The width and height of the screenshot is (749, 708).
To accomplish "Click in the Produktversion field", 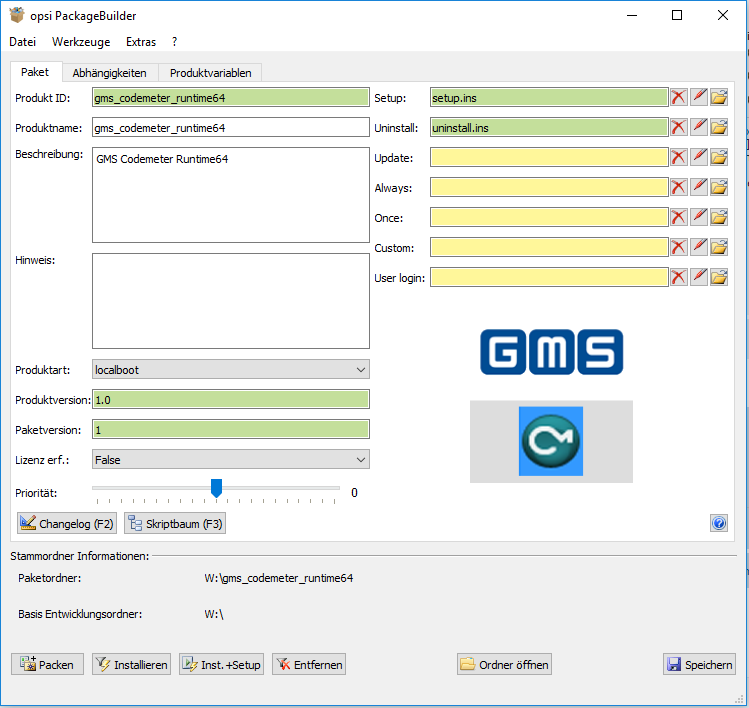I will (231, 399).
